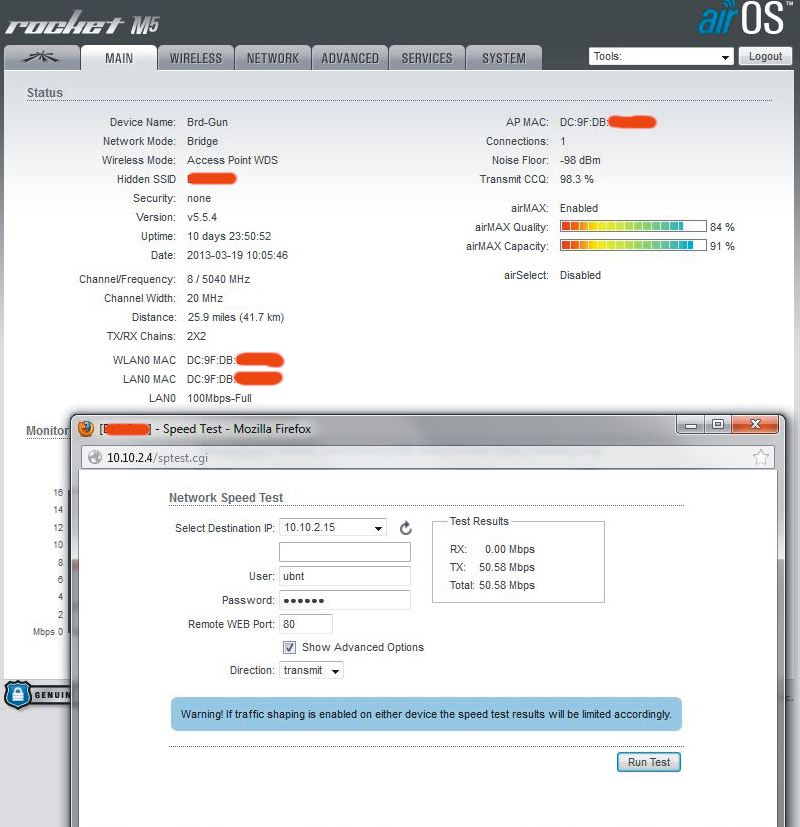Bookmark page with the star icon
800x827 pixels.
[x=761, y=457]
